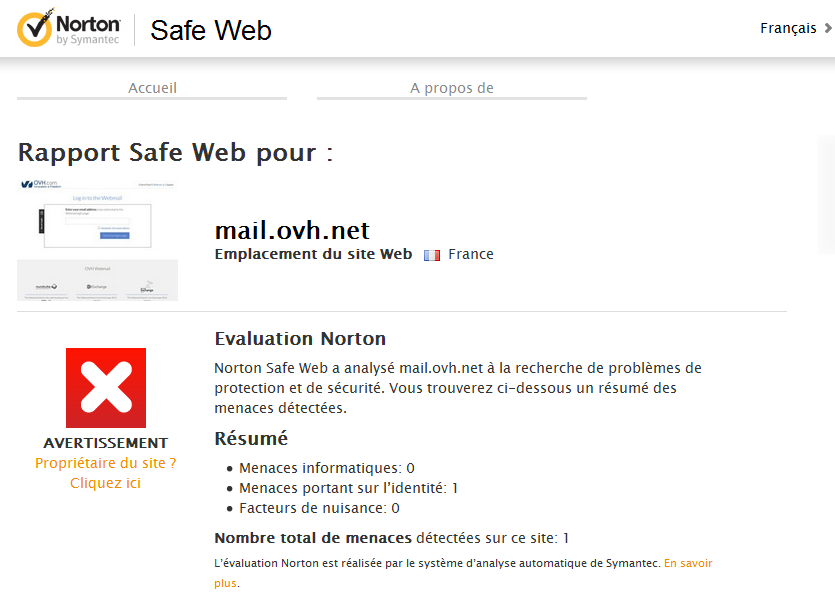The height and width of the screenshot is (598, 835).
Task: Open the Français language selector
Action: 788,29
